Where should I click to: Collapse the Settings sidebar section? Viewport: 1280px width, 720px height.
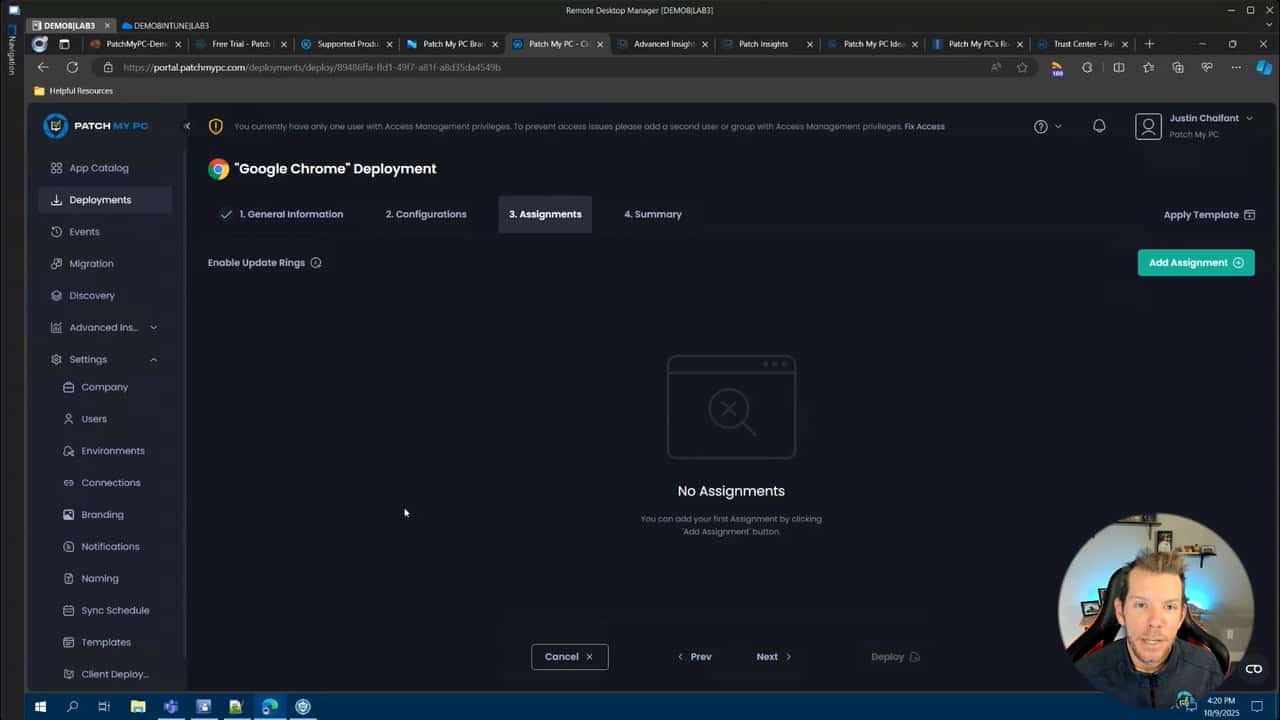point(153,359)
